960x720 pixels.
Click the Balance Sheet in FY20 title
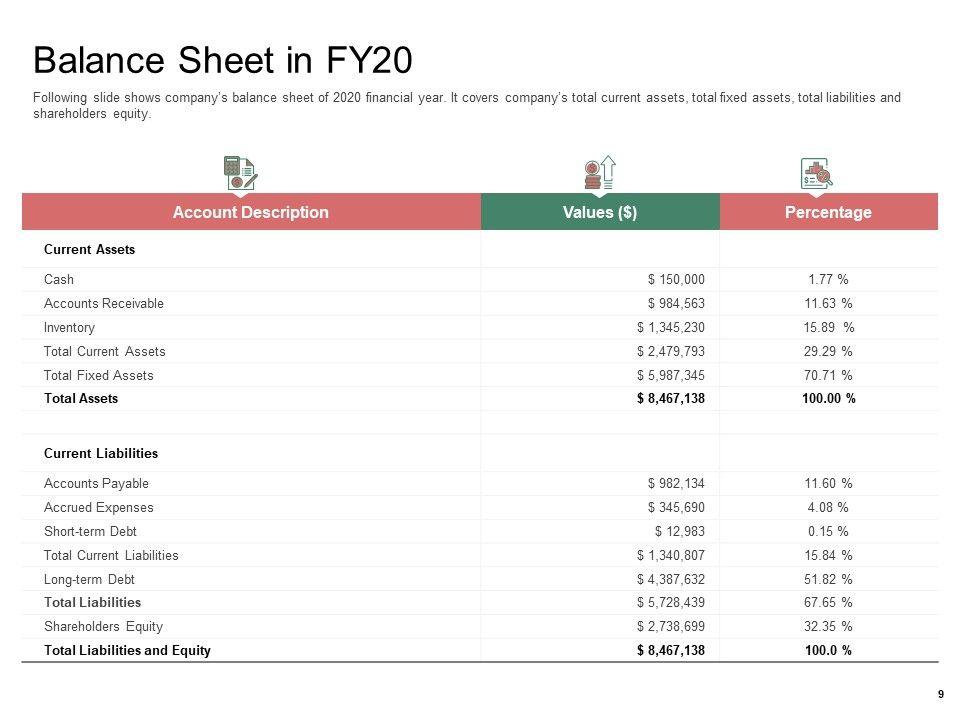[x=222, y=61]
